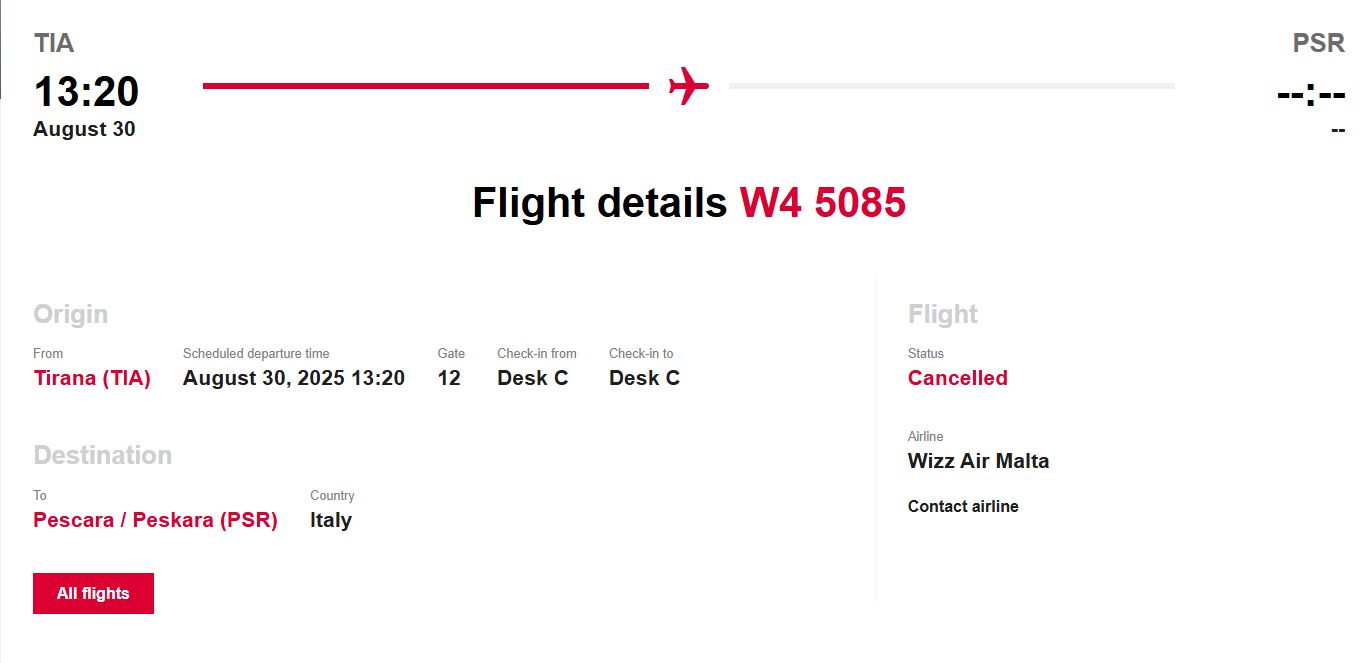Select the W4 5085 flight number
1372x663 pixels.
(x=822, y=203)
